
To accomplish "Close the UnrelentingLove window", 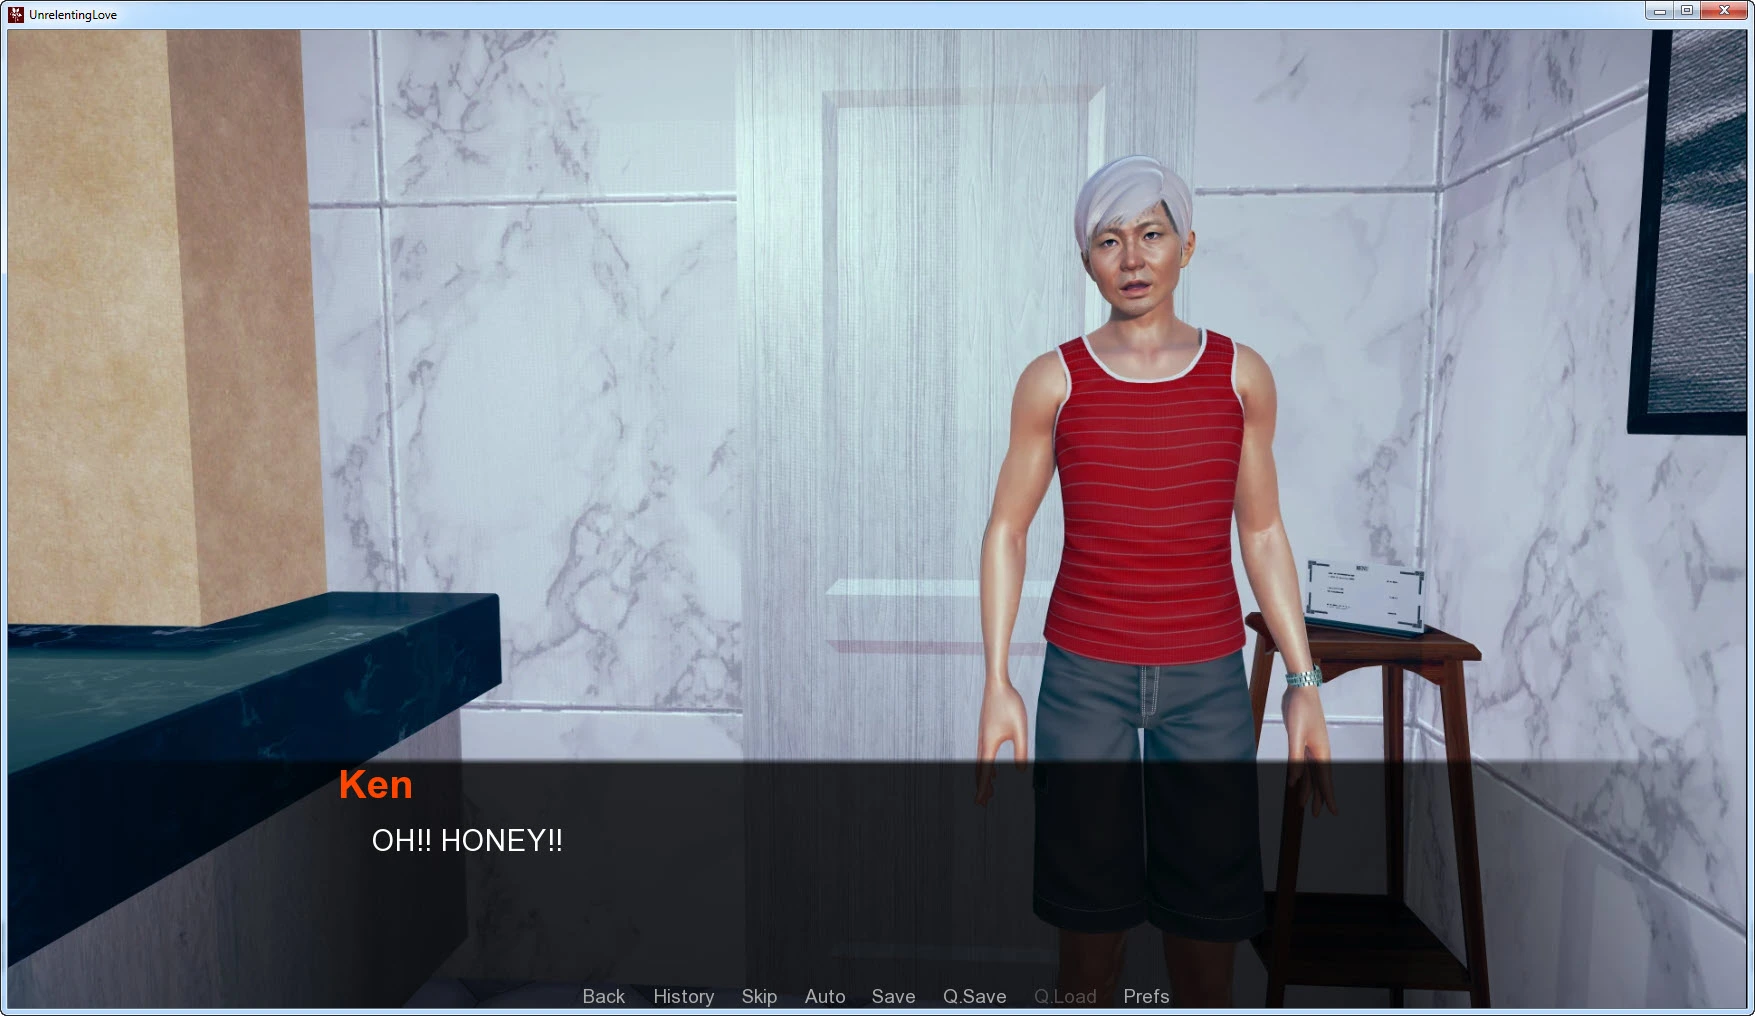I will click(x=1724, y=11).
